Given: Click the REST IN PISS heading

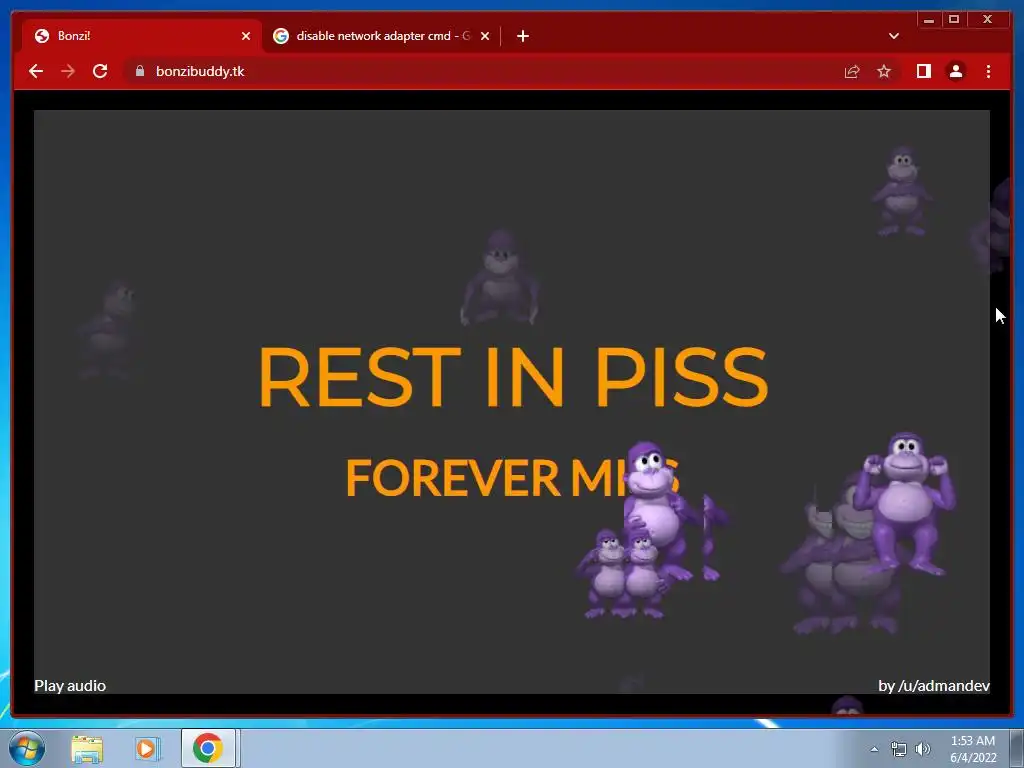Looking at the screenshot, I should 513,377.
